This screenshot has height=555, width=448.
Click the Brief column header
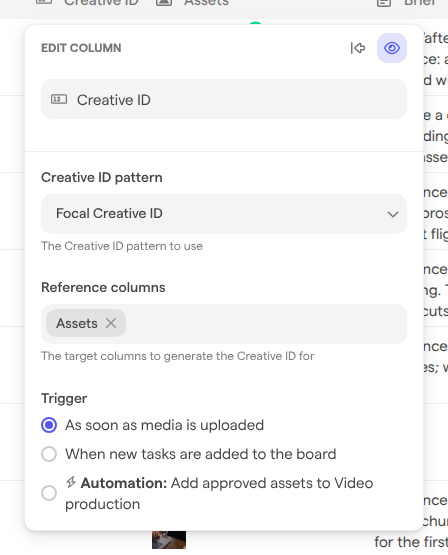(x=420, y=3)
